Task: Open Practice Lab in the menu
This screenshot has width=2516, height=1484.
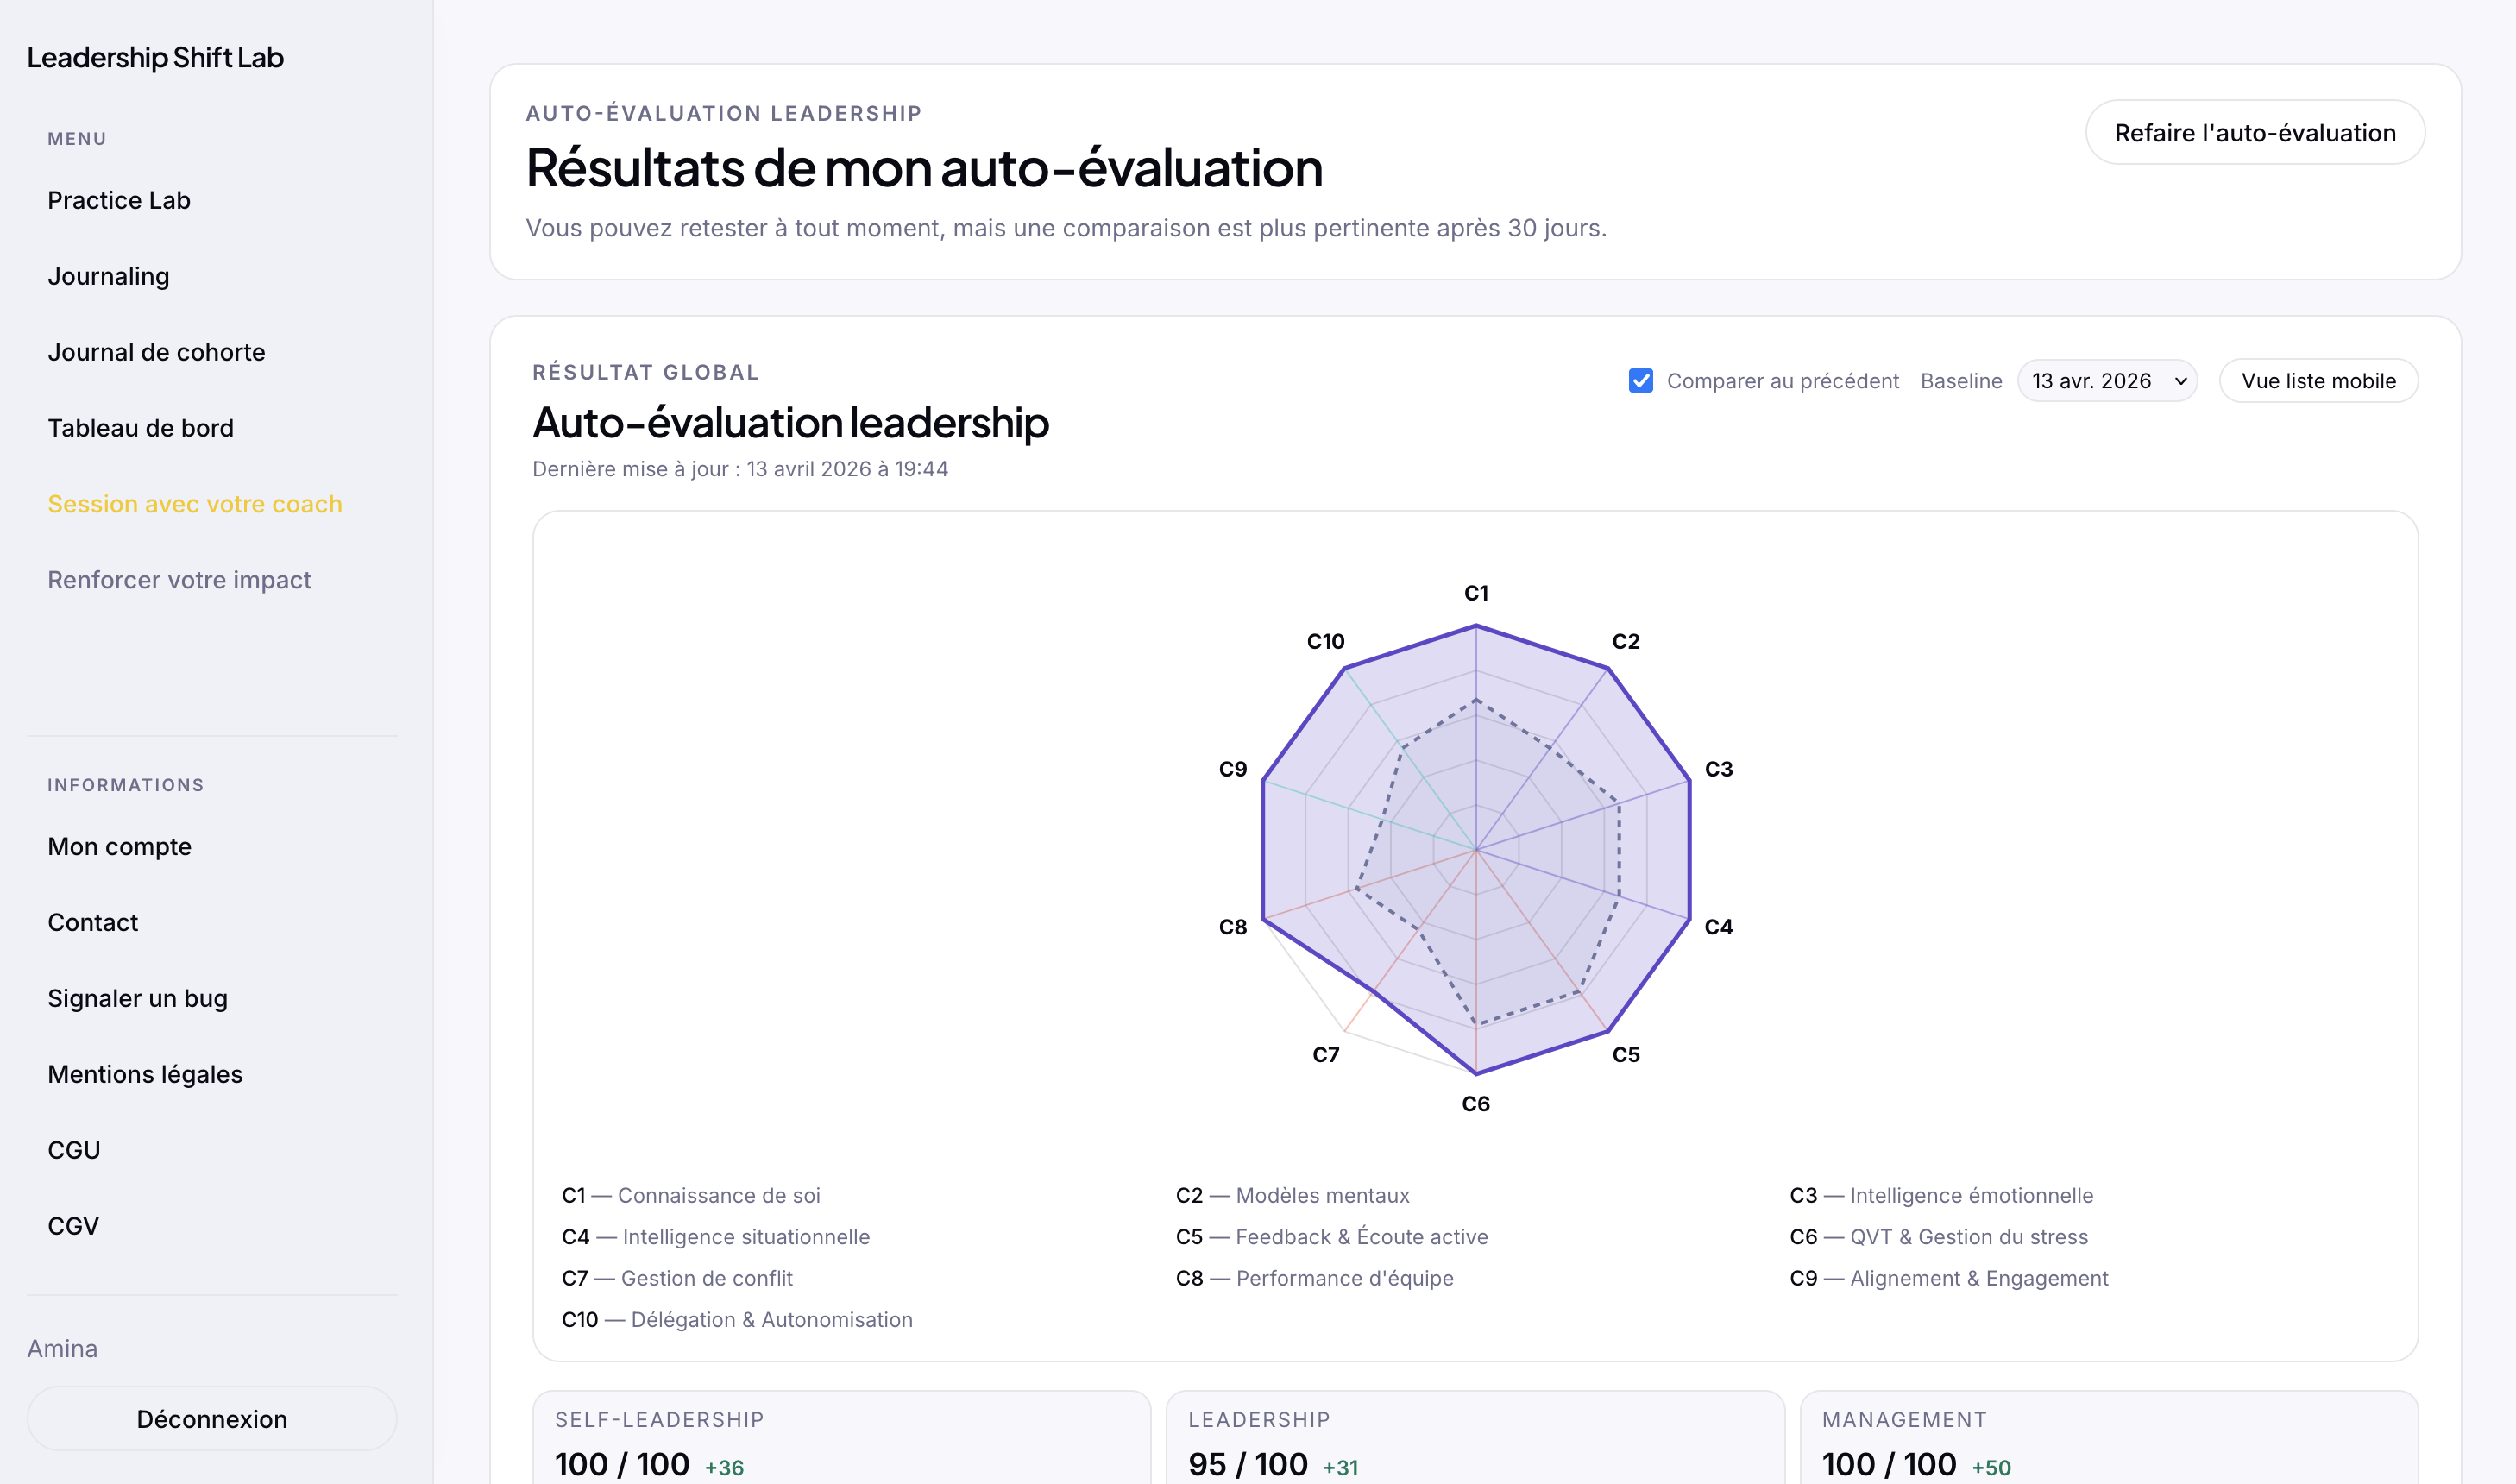Action: coord(119,200)
